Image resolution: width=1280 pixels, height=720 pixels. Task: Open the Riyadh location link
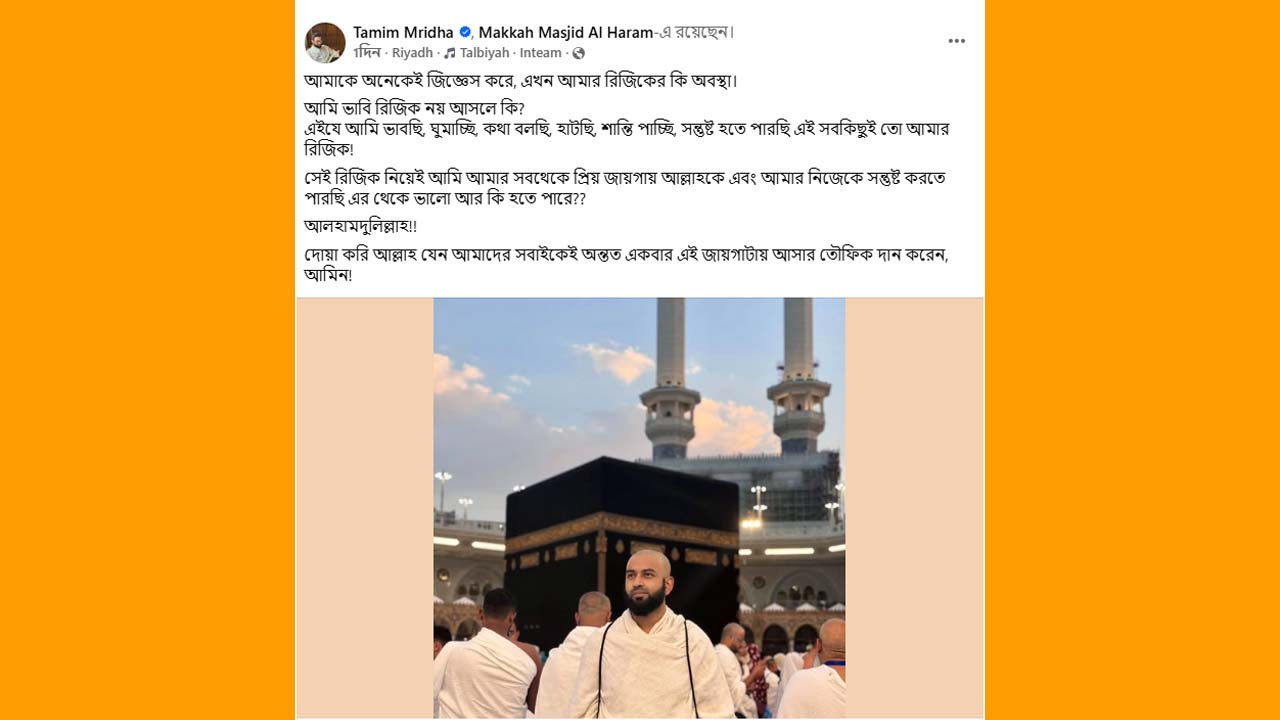click(412, 53)
